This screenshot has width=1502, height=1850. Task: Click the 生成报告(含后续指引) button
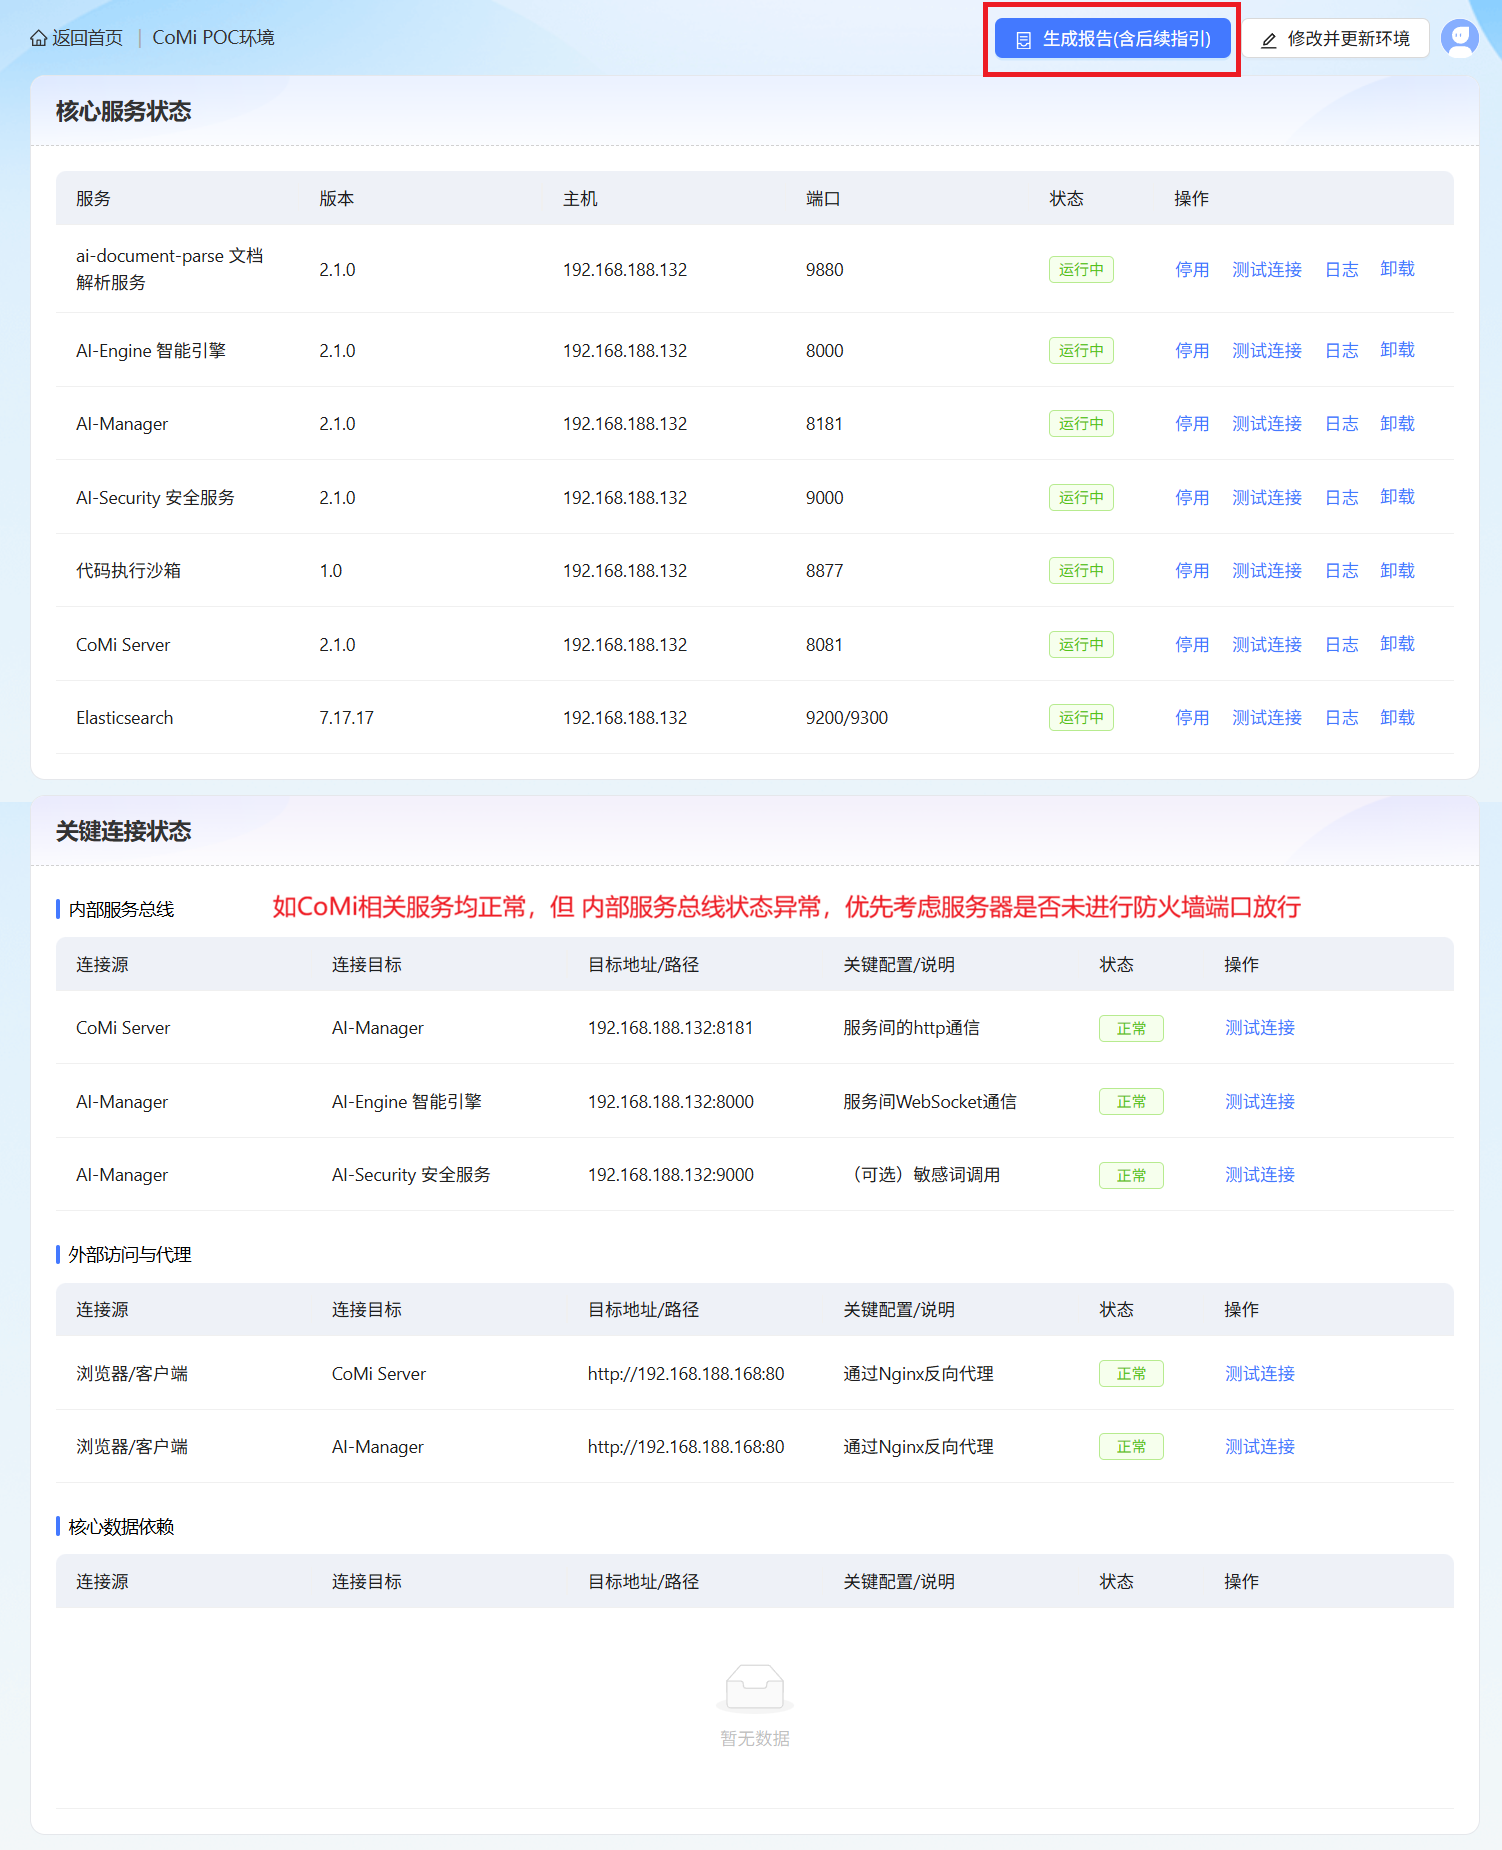[1112, 39]
